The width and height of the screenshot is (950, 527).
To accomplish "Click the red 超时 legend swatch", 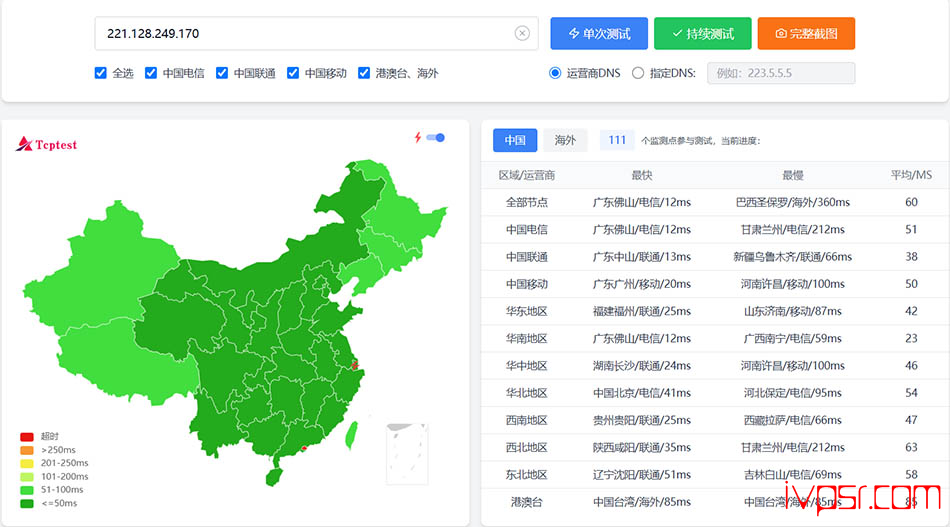I will pyautogui.click(x=27, y=437).
